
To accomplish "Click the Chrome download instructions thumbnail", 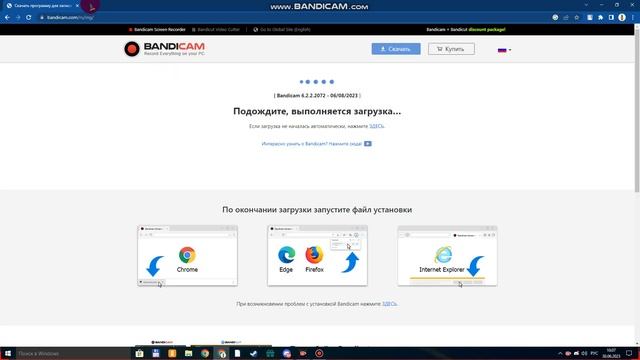I will pos(187,256).
